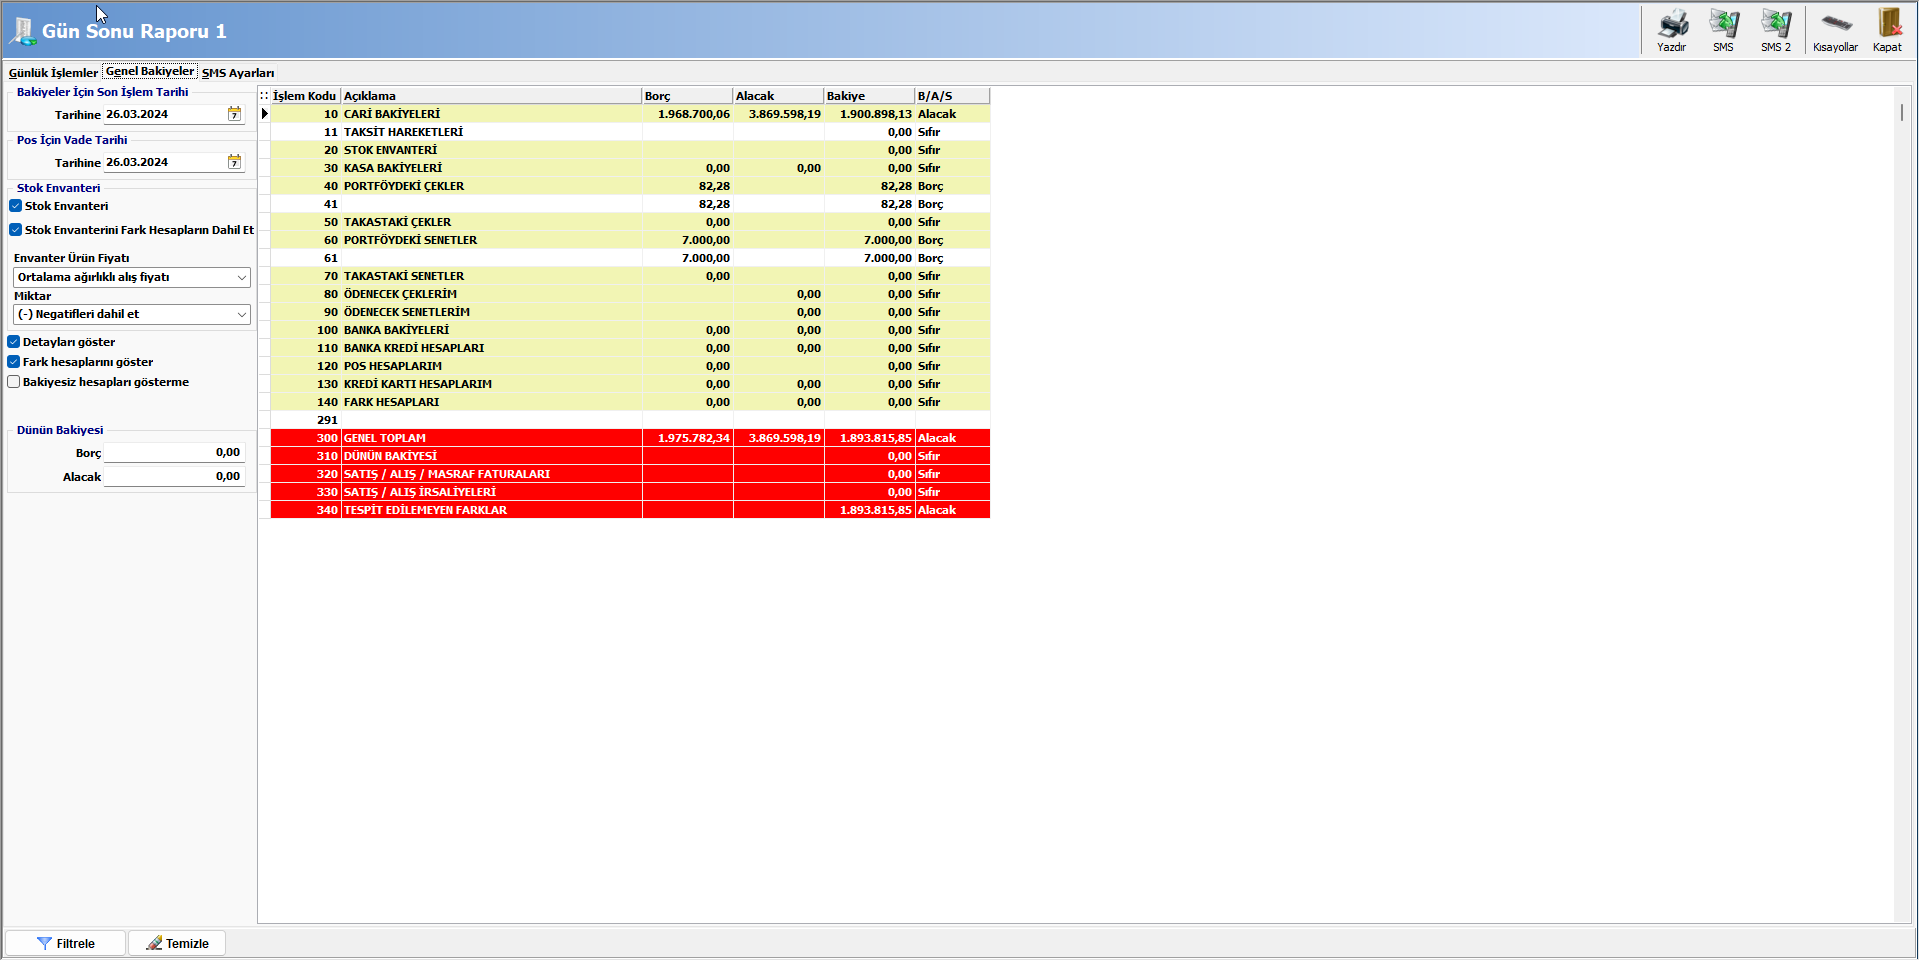Image resolution: width=1920 pixels, height=961 pixels.
Task: Select SATIŞ / ALIŞ / MASRAF FATURALARI row
Action: (630, 474)
